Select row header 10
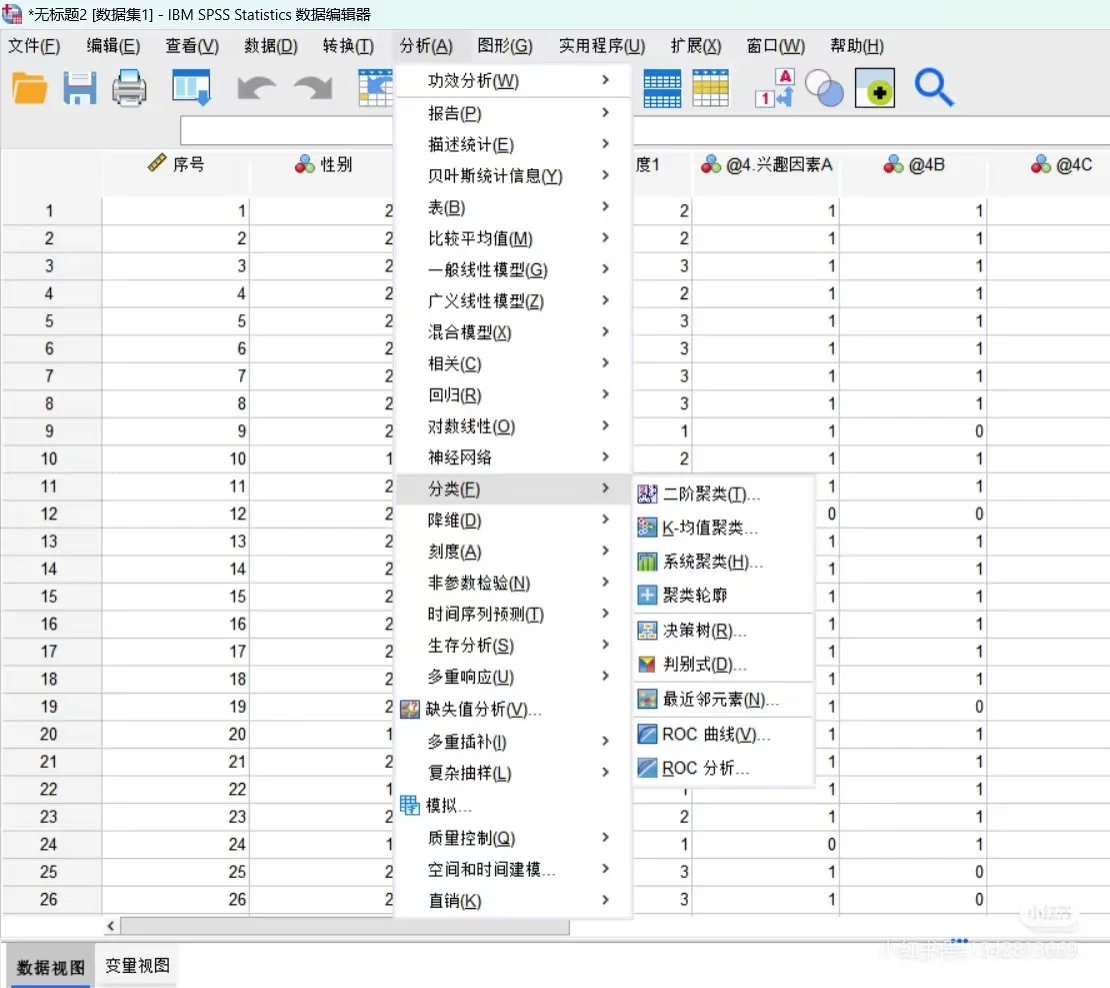The height and width of the screenshot is (988, 1110). tap(49, 459)
